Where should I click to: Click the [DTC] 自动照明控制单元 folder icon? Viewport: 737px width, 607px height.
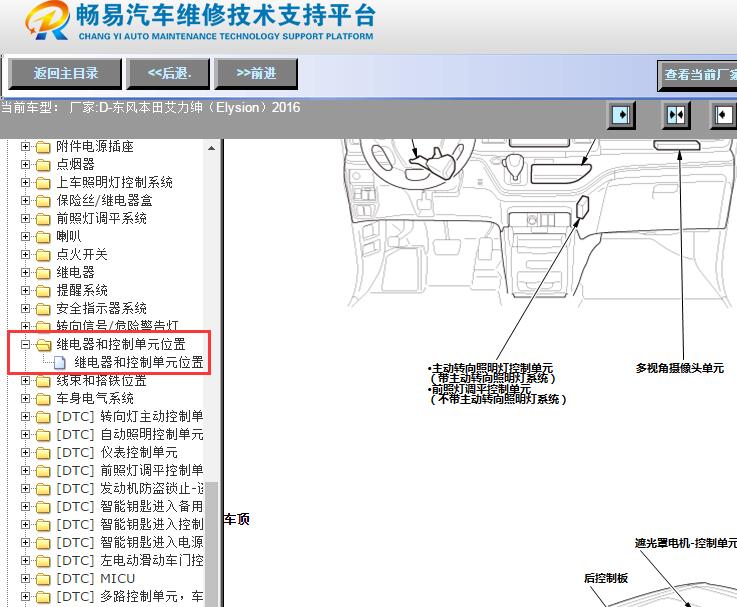pyautogui.click(x=43, y=435)
